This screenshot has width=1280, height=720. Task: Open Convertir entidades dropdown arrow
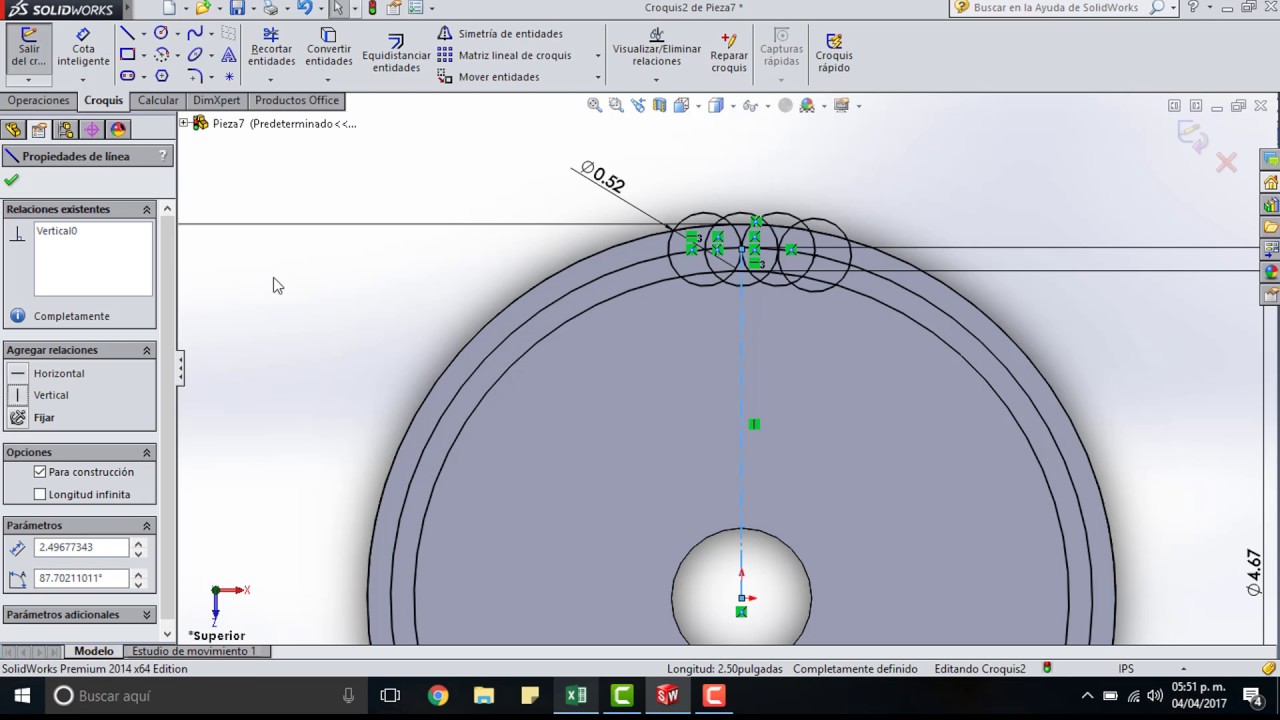click(x=328, y=79)
